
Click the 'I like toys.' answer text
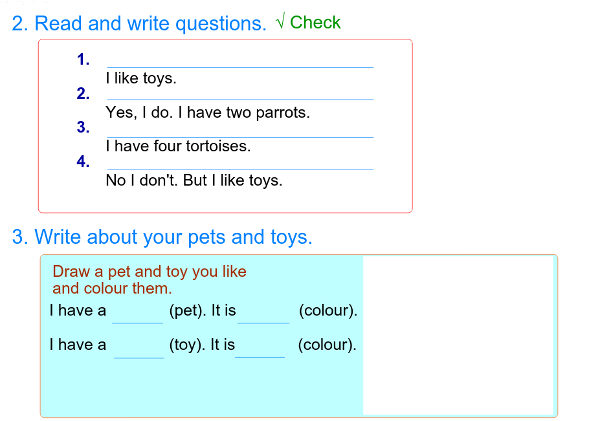point(141,77)
